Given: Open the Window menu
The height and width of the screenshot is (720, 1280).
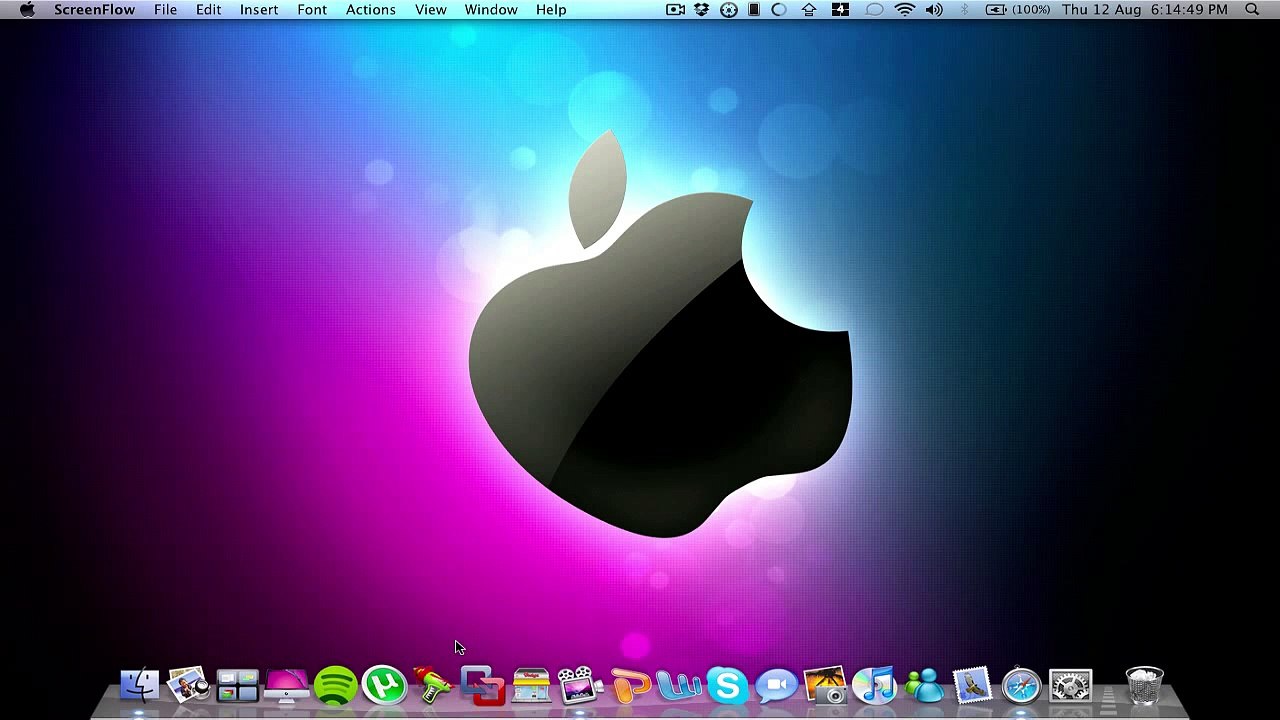Looking at the screenshot, I should (x=491, y=10).
